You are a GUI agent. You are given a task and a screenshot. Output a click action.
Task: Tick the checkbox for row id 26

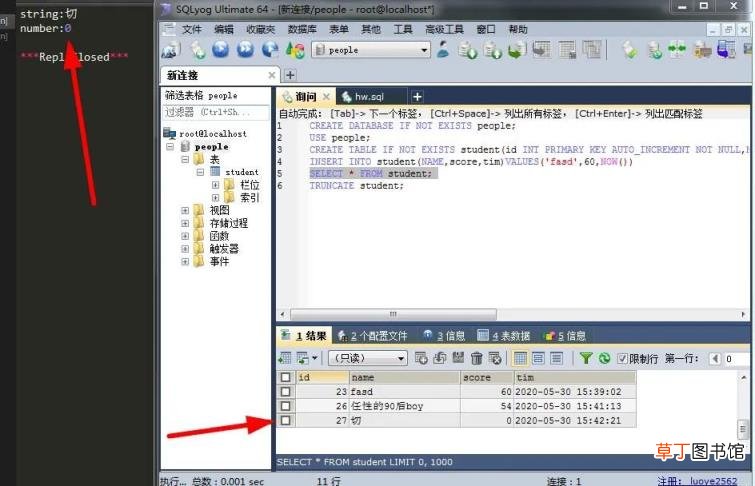click(286, 406)
